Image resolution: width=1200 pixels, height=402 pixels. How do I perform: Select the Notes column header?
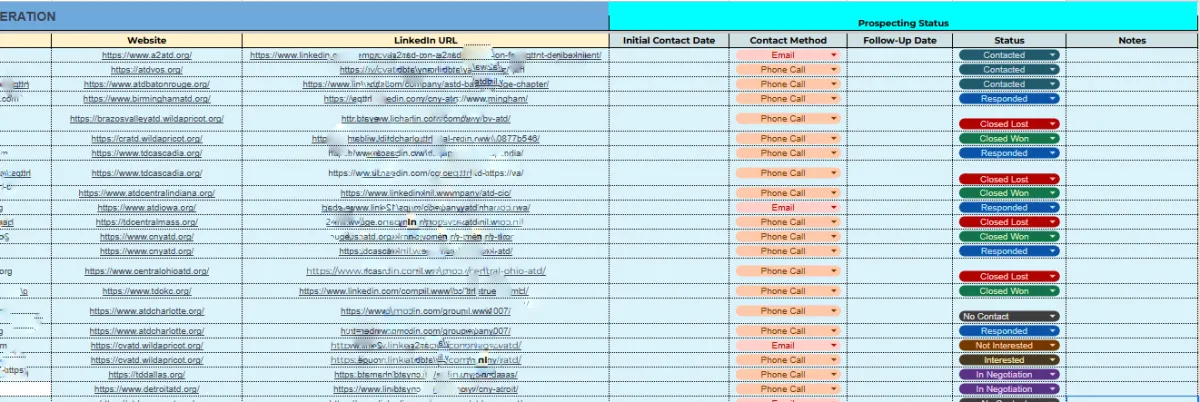pos(1132,40)
